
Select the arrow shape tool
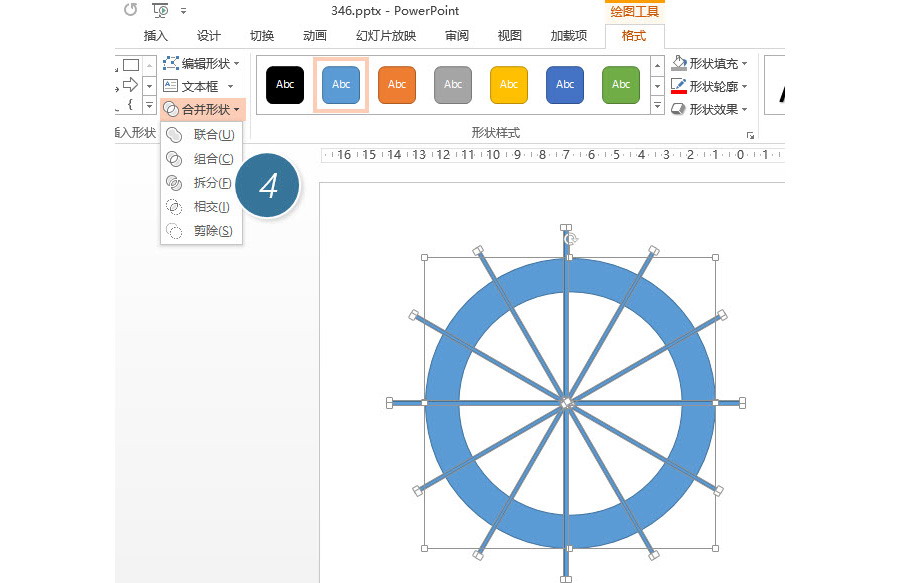[x=130, y=86]
